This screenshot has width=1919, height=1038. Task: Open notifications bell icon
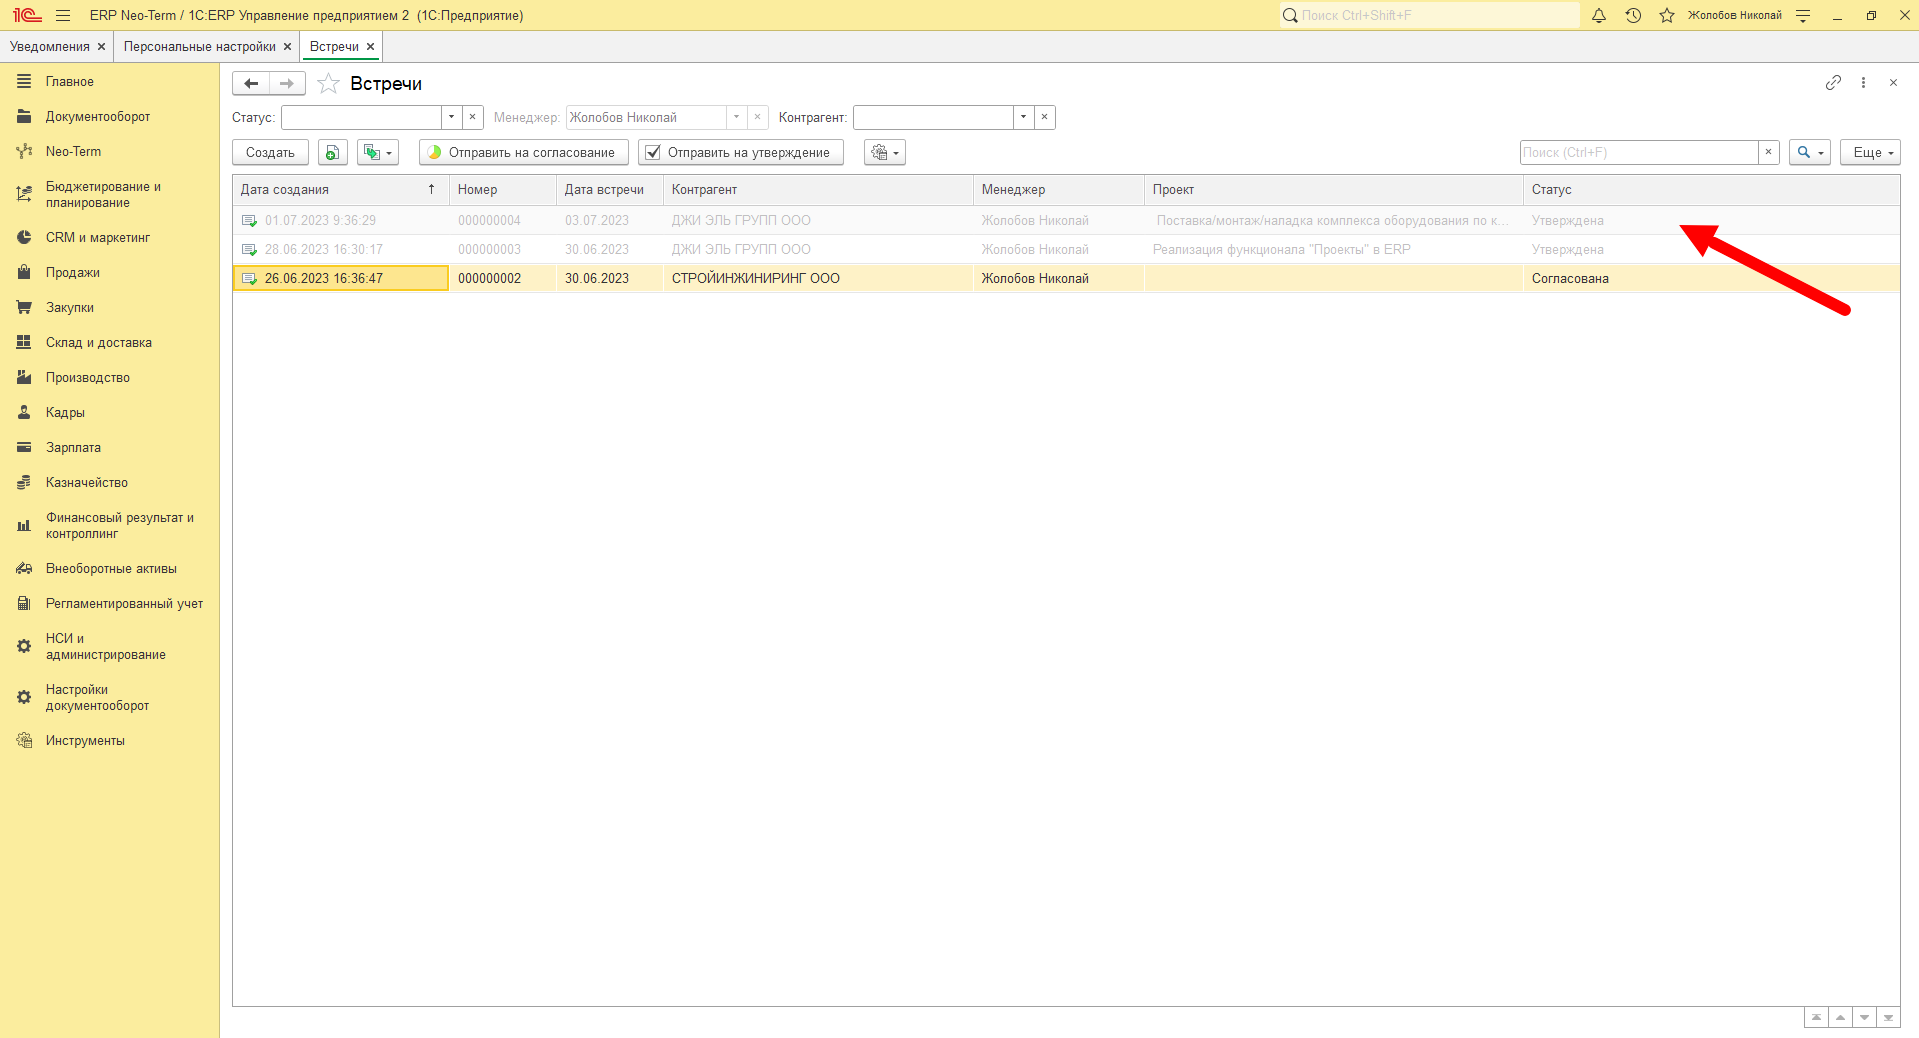click(1599, 15)
